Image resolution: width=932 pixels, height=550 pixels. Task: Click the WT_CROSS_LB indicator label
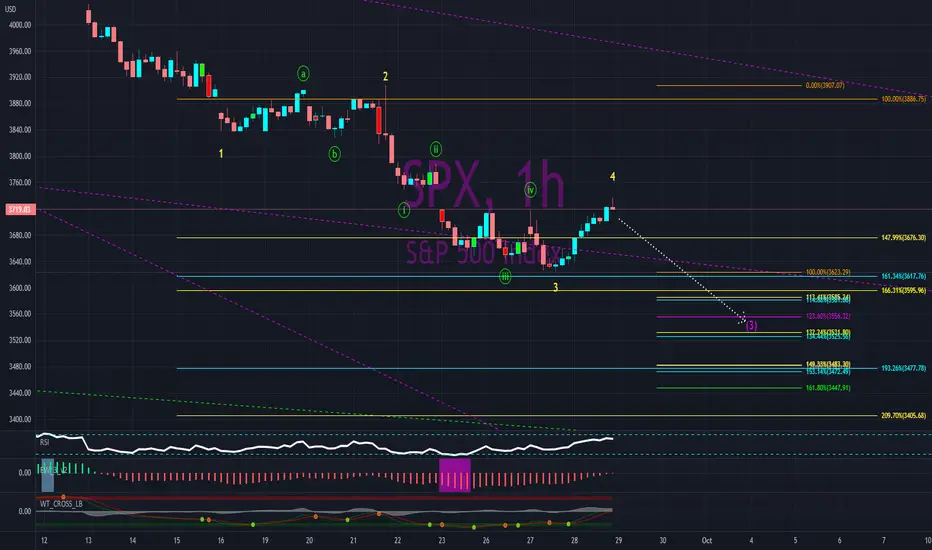[x=61, y=504]
